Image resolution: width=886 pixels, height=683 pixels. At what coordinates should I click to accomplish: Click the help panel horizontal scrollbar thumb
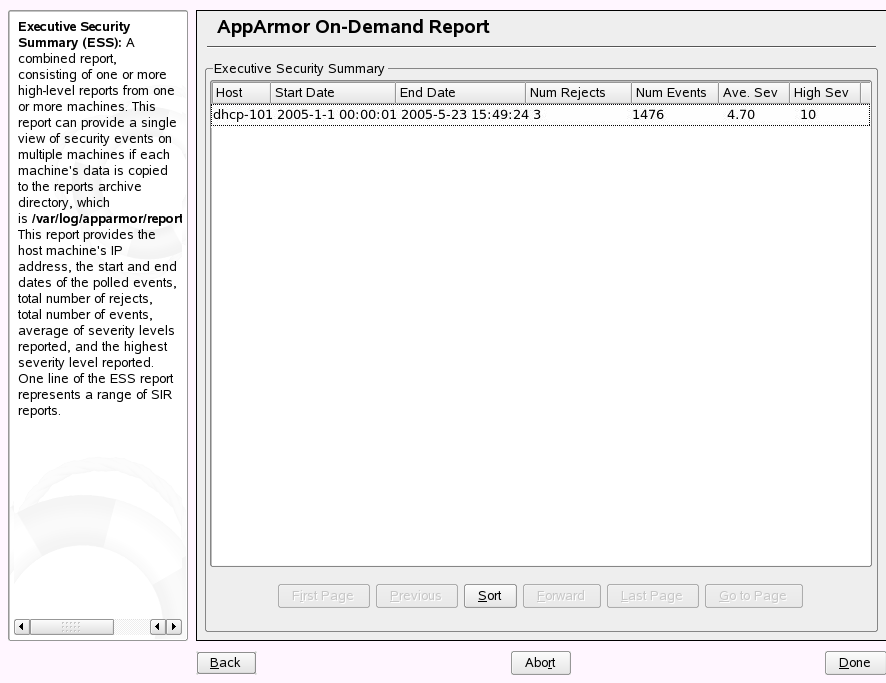click(x=72, y=627)
